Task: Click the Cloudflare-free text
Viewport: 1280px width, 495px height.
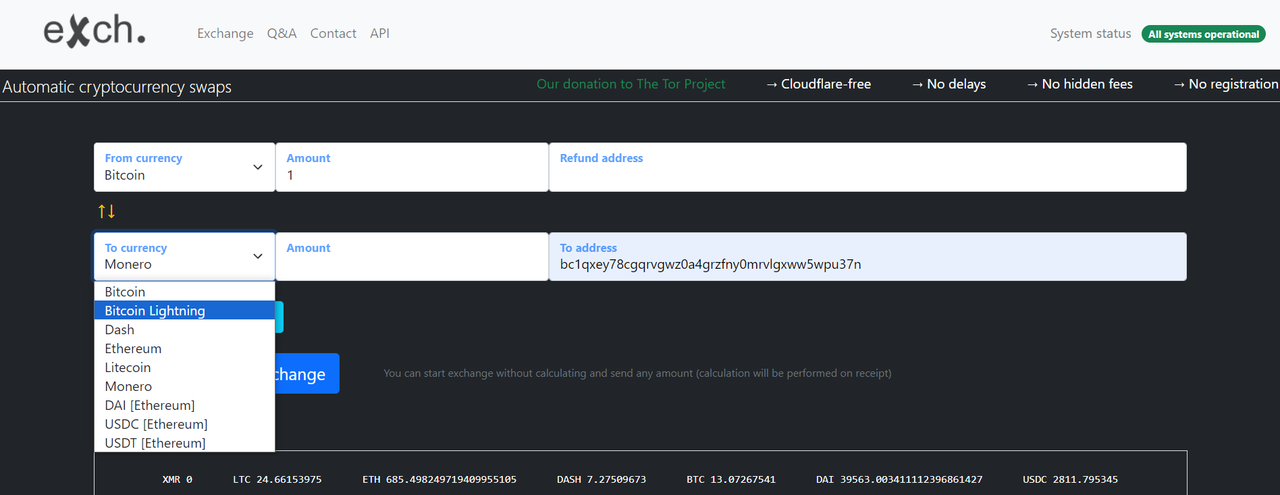Action: tap(818, 84)
